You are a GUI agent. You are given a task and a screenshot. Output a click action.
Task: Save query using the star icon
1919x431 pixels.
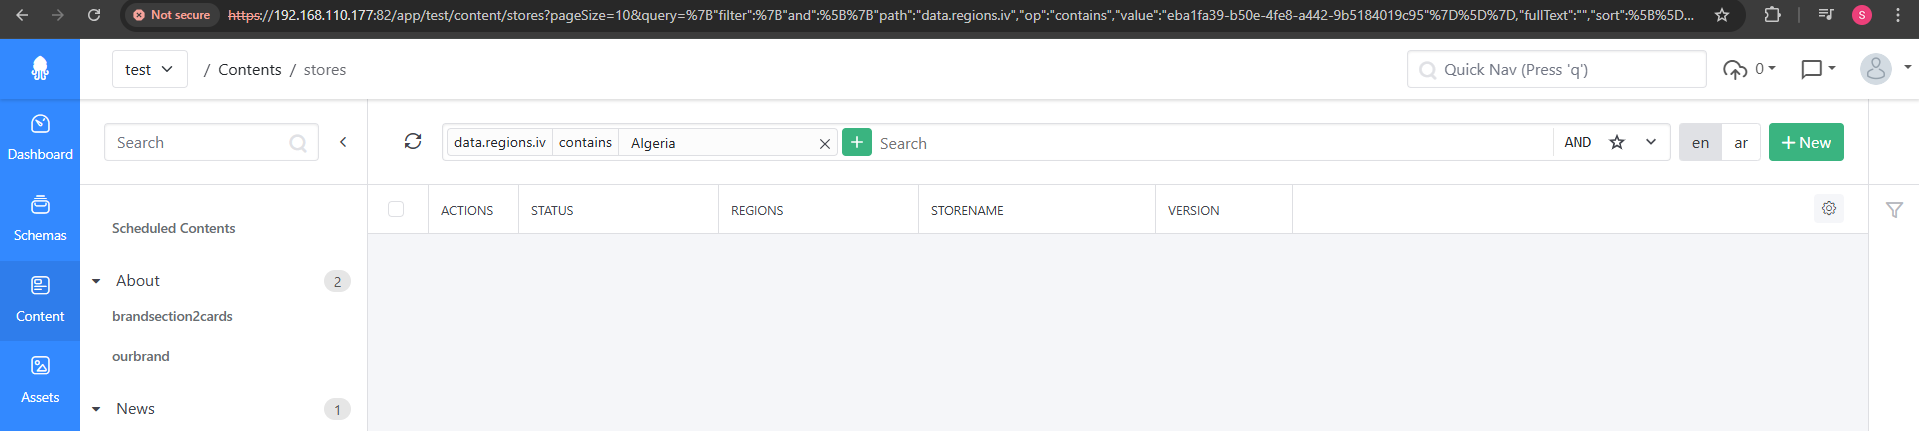pos(1617,142)
